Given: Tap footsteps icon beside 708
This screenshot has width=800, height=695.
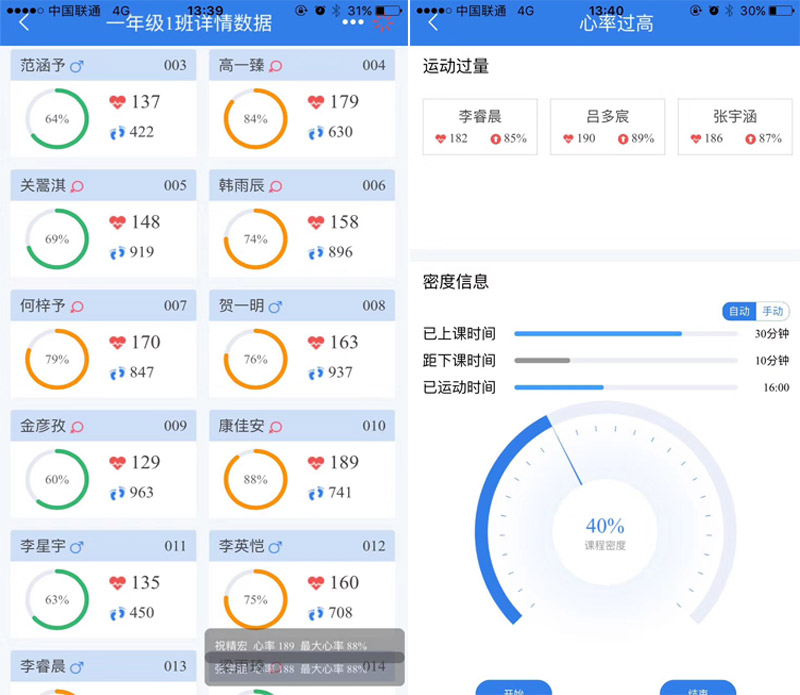Looking at the screenshot, I should (x=316, y=613).
